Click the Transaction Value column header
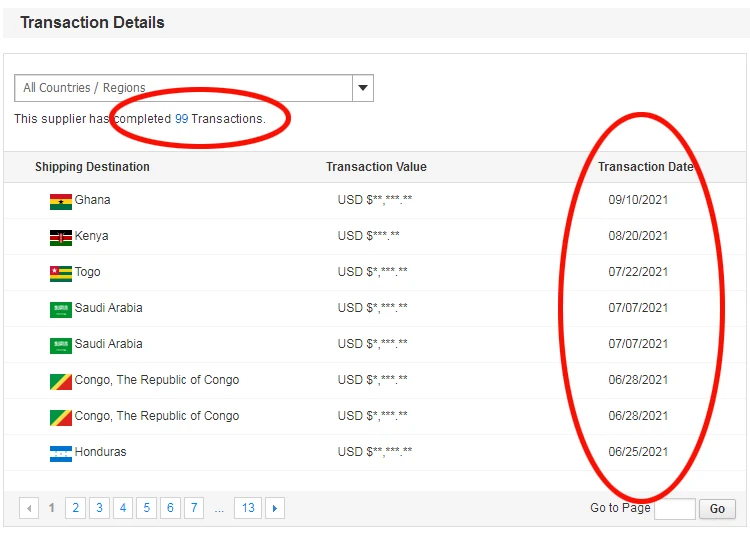The width and height of the screenshot is (750, 540). click(x=376, y=167)
